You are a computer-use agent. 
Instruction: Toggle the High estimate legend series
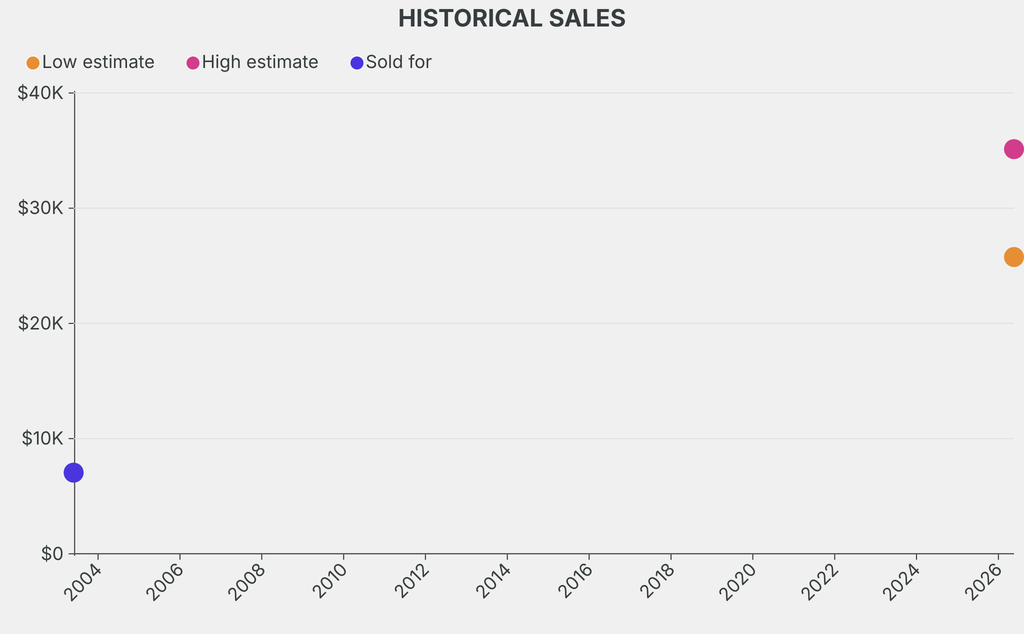[x=252, y=62]
